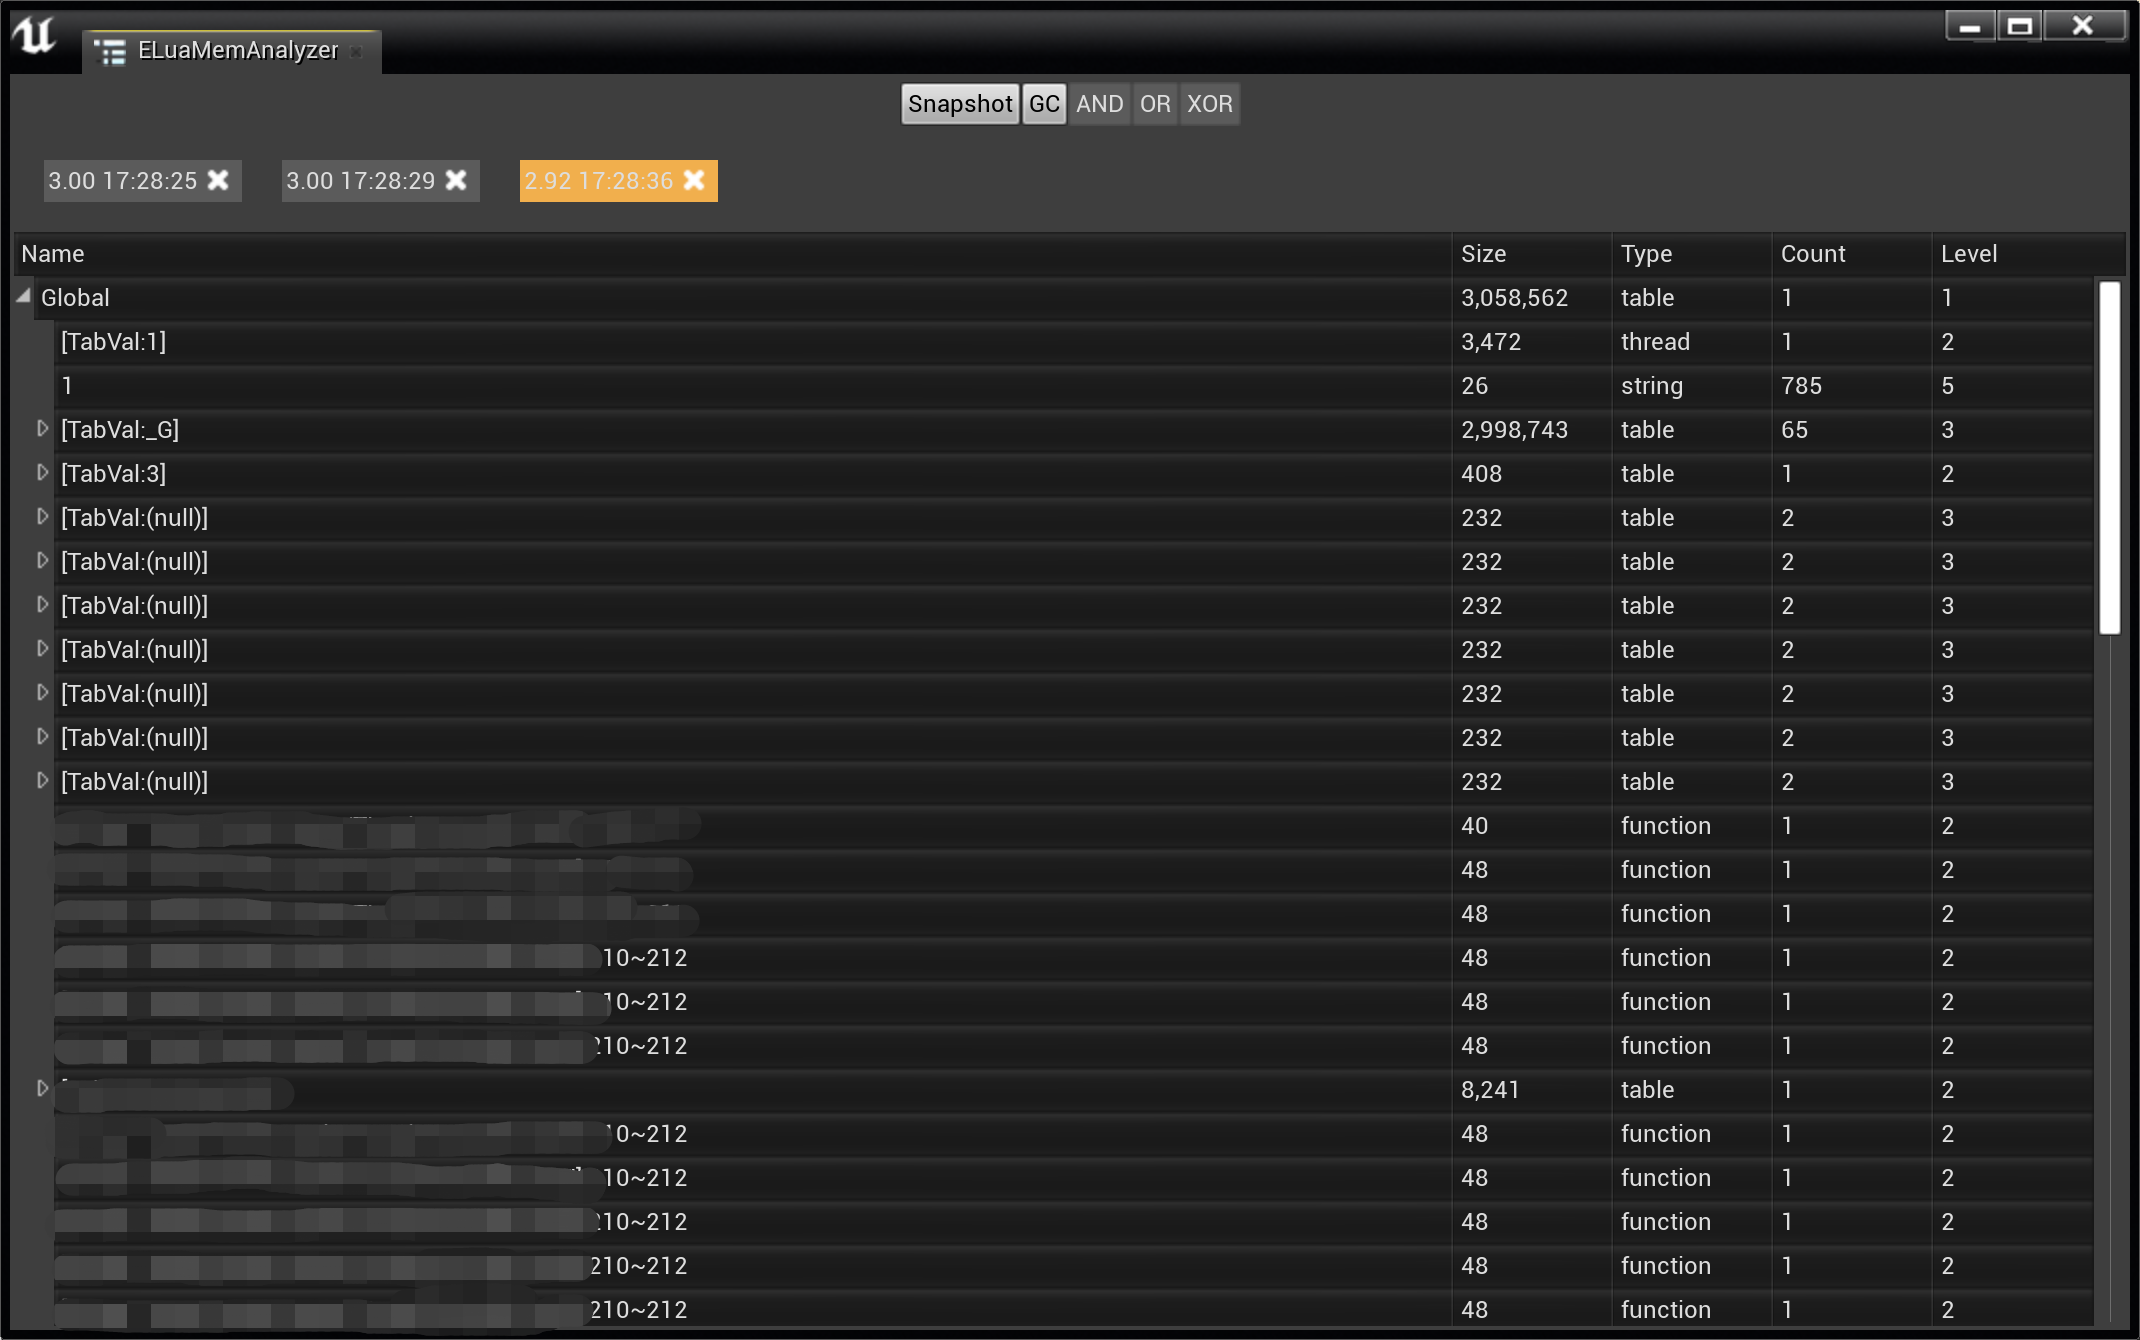Viewport: 2140px width, 1340px height.
Task: Maximize the analyzer window
Action: point(2019,27)
